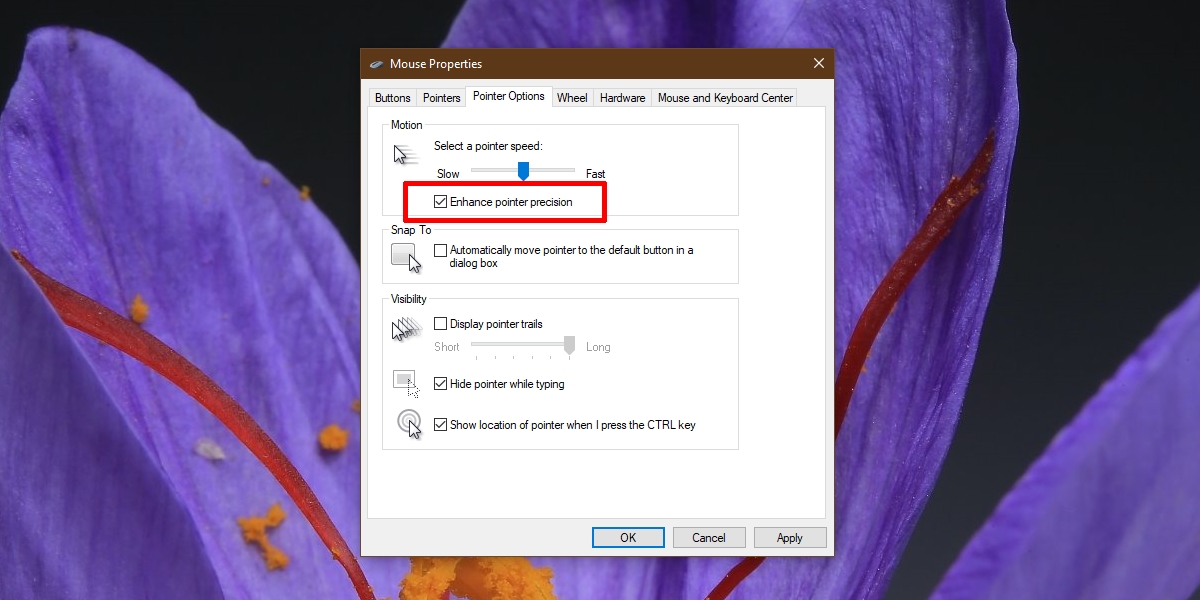Click the "Motion" group label
This screenshot has height=600, width=1200.
pyautogui.click(x=407, y=125)
